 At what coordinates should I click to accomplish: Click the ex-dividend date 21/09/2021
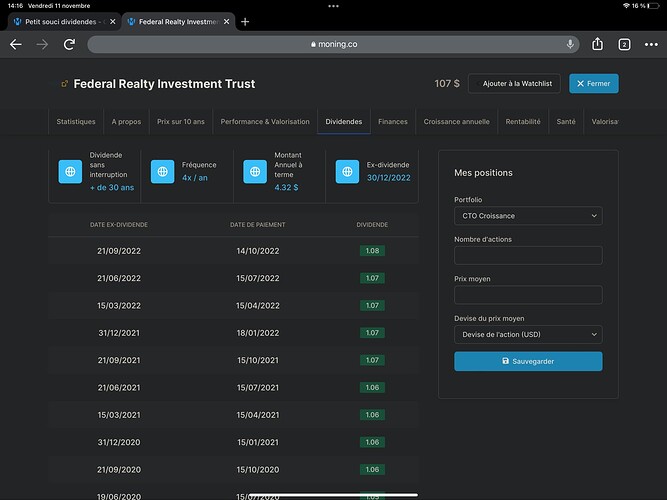[119, 360]
